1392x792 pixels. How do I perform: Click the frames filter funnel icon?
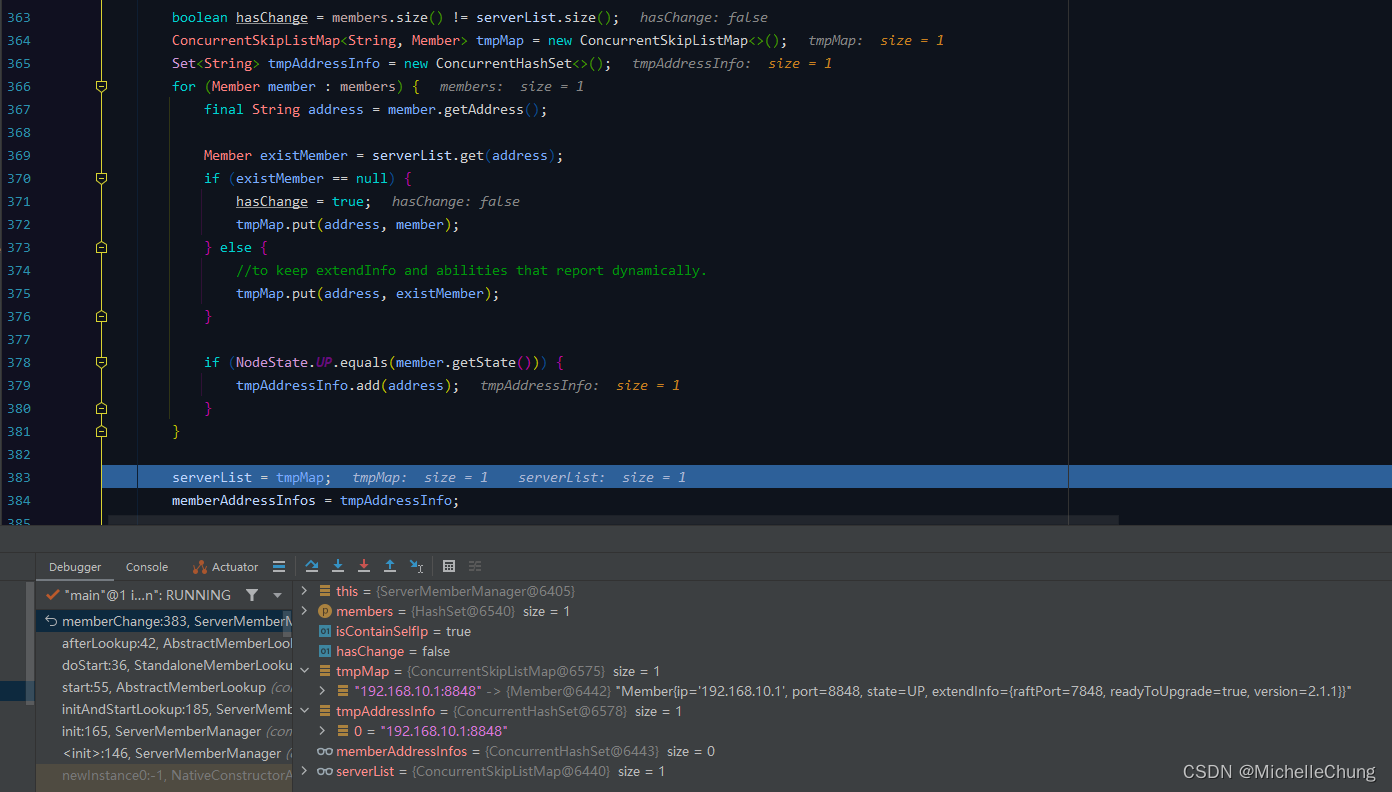click(252, 595)
